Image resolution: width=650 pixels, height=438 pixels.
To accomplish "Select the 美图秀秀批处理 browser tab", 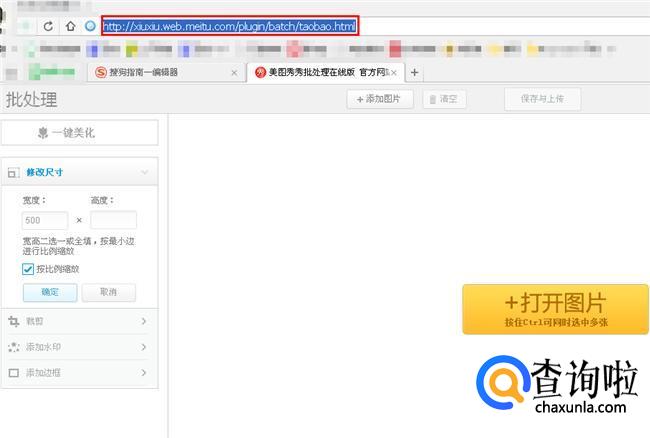I will 323,72.
